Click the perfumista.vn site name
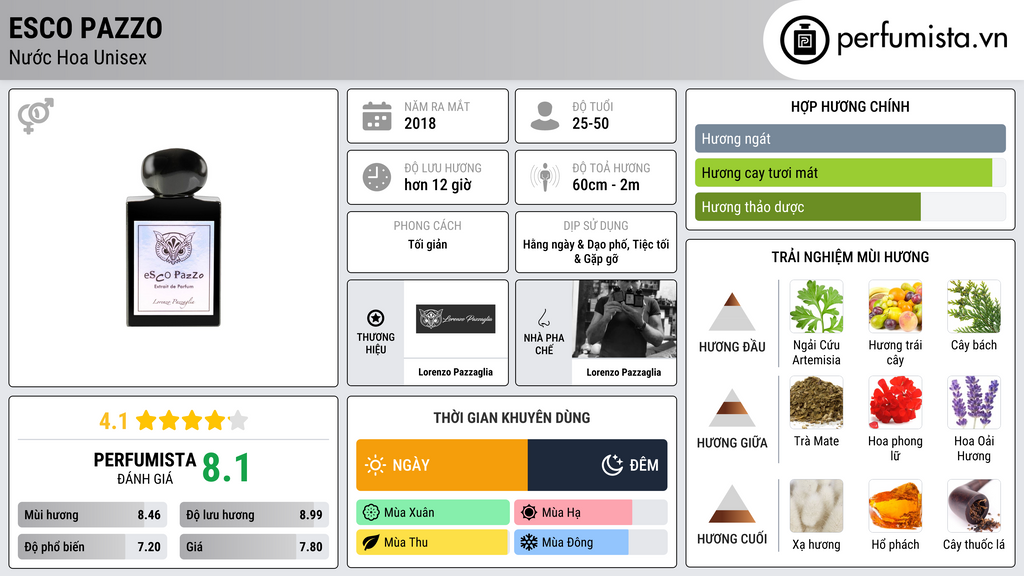Image resolution: width=1024 pixels, height=576 pixels. 922,39
